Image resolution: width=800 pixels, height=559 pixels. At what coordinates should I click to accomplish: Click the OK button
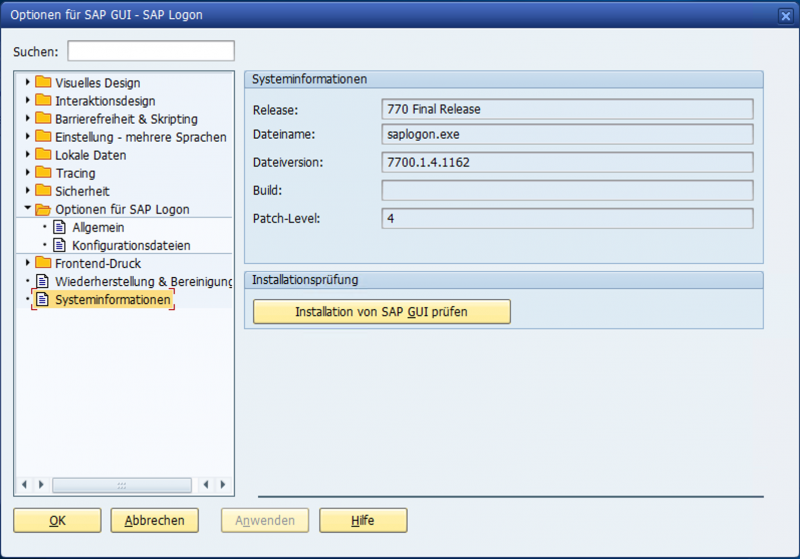click(x=57, y=520)
